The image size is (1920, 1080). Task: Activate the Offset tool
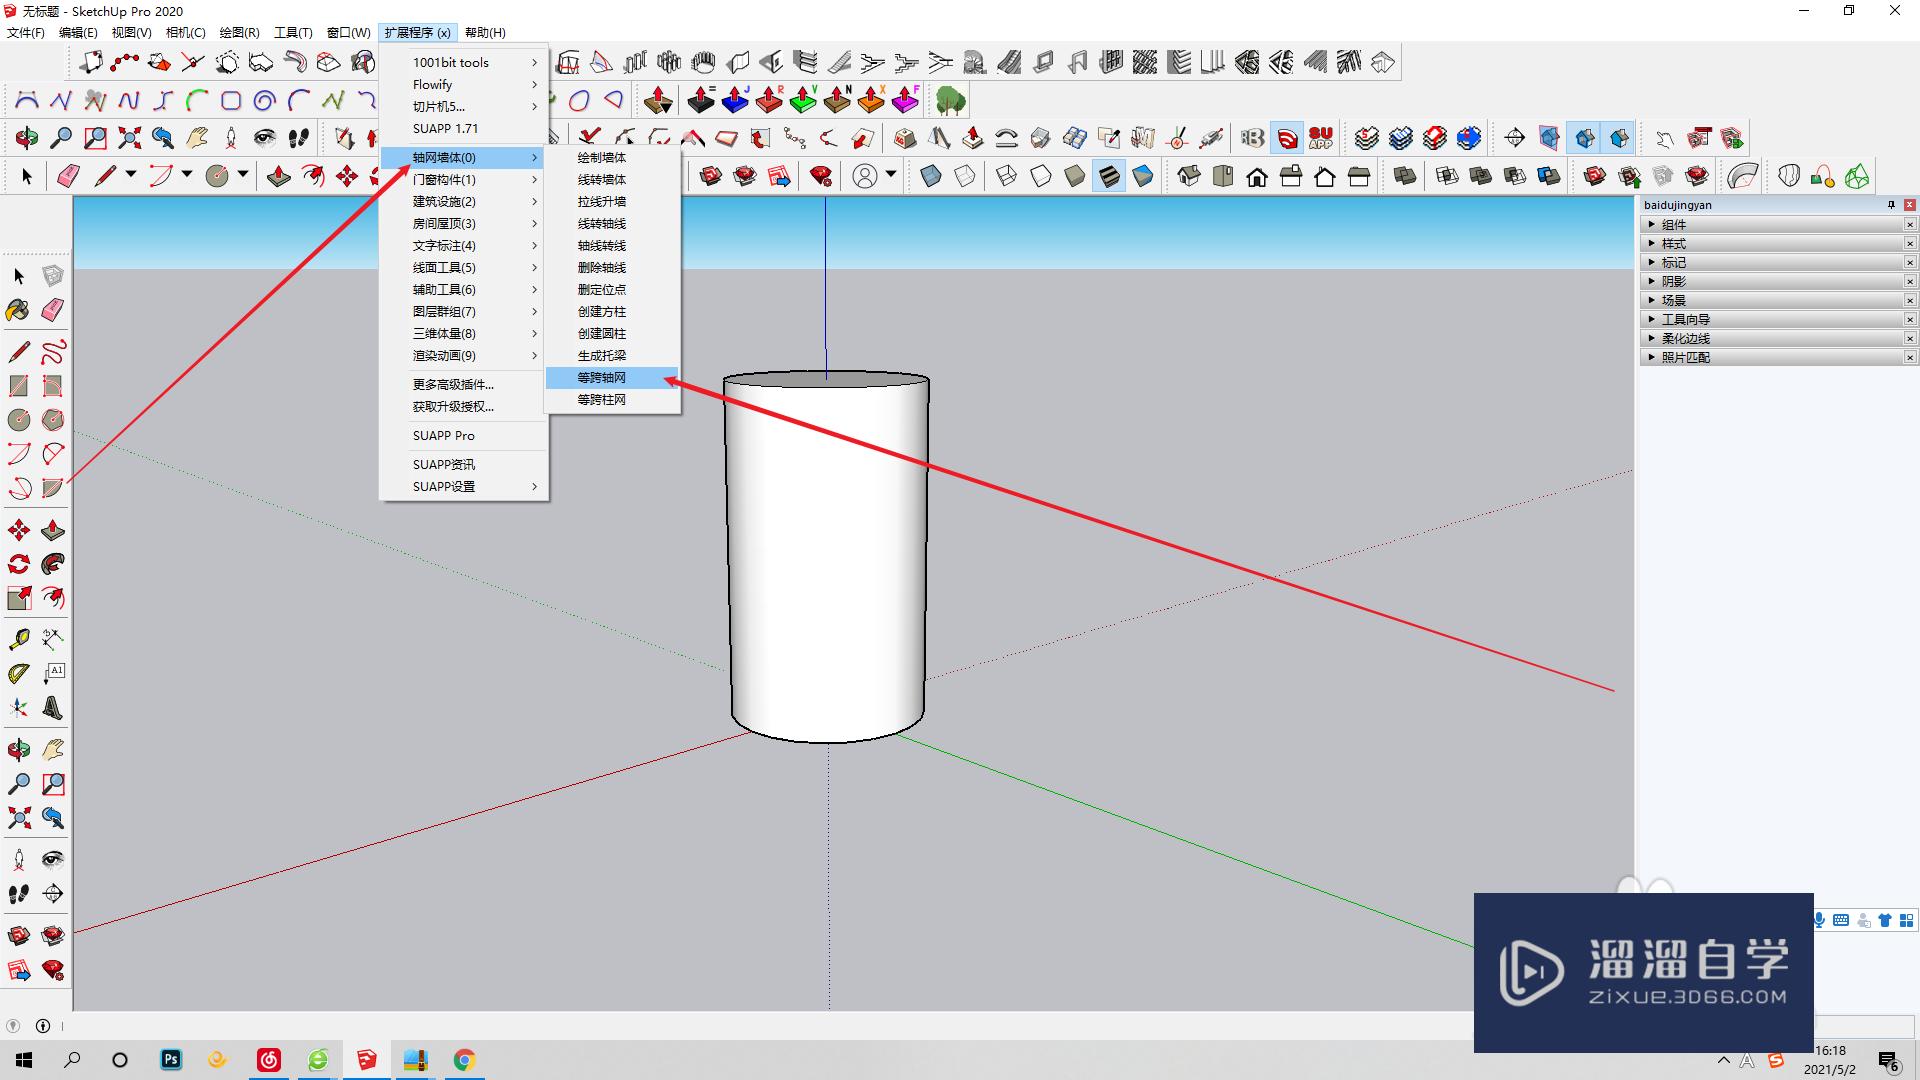[53, 598]
